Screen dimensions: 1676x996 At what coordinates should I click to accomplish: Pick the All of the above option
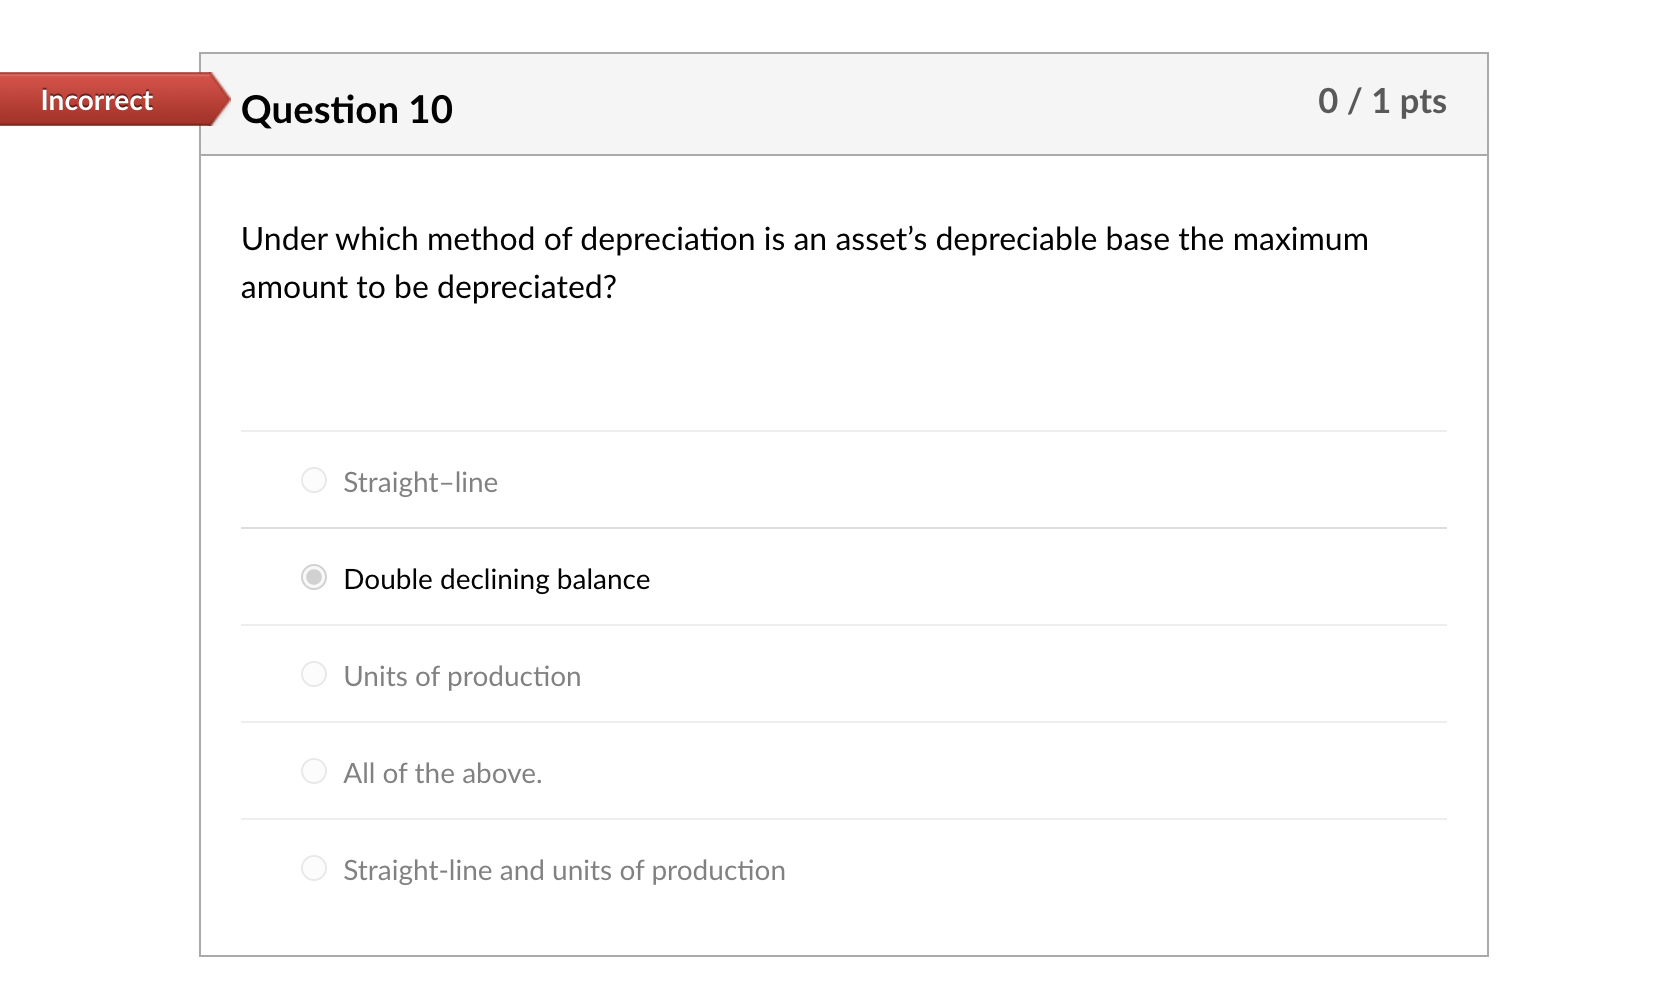(313, 771)
